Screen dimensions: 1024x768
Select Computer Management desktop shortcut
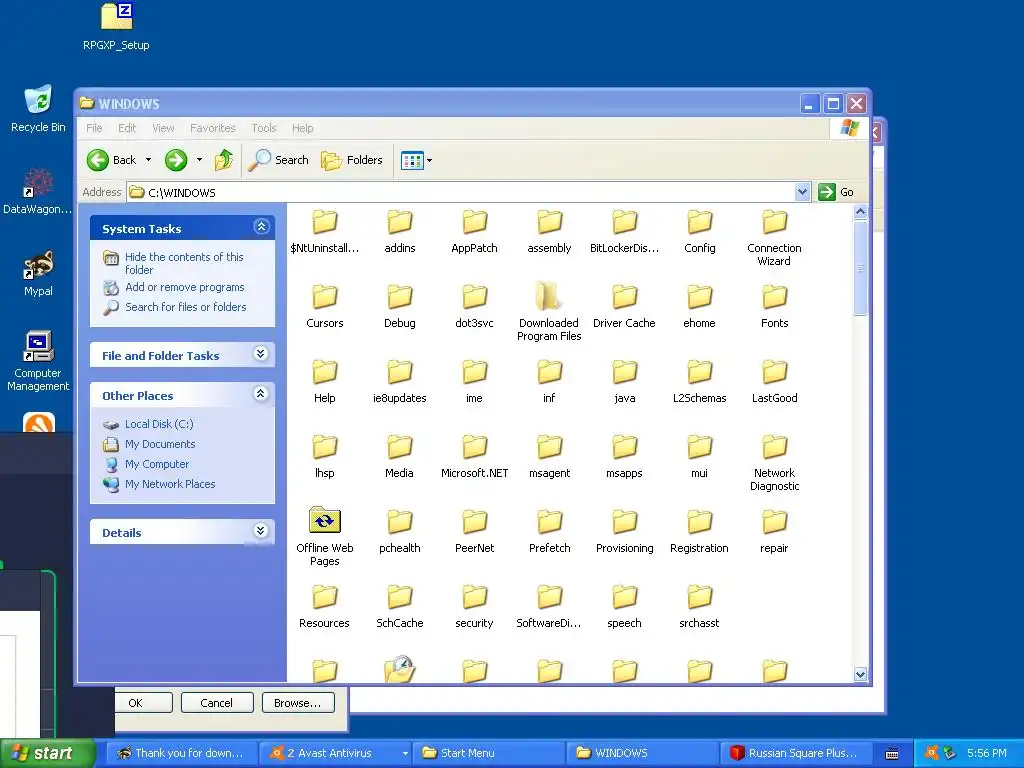coord(39,361)
